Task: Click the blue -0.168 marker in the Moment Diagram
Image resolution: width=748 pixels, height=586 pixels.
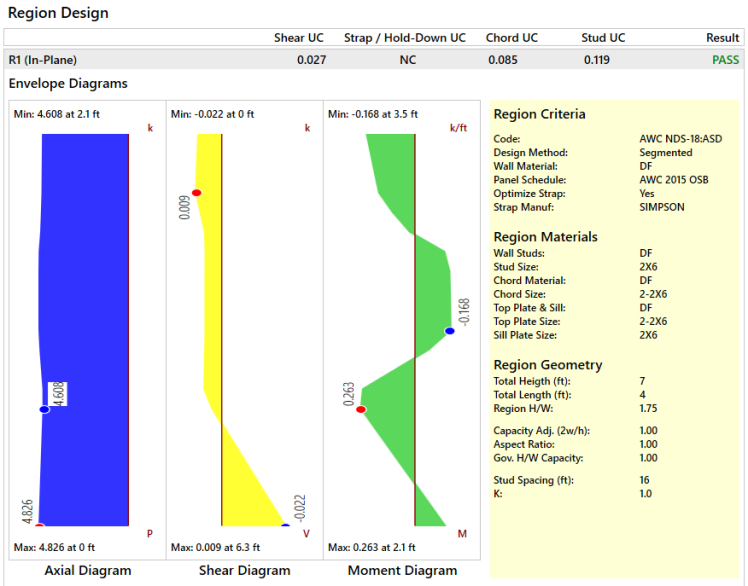Action: pos(450,330)
